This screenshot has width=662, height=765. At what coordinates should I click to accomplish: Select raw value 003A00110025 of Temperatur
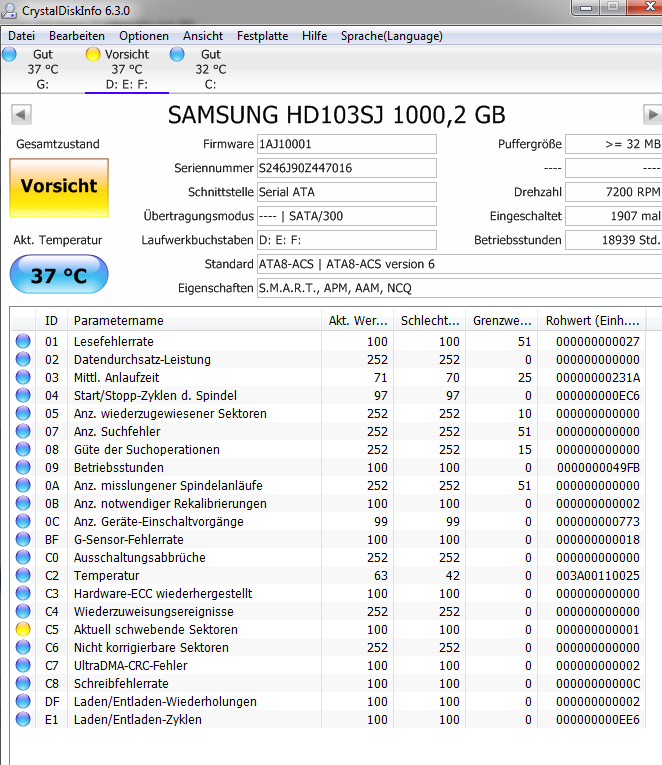tap(598, 576)
